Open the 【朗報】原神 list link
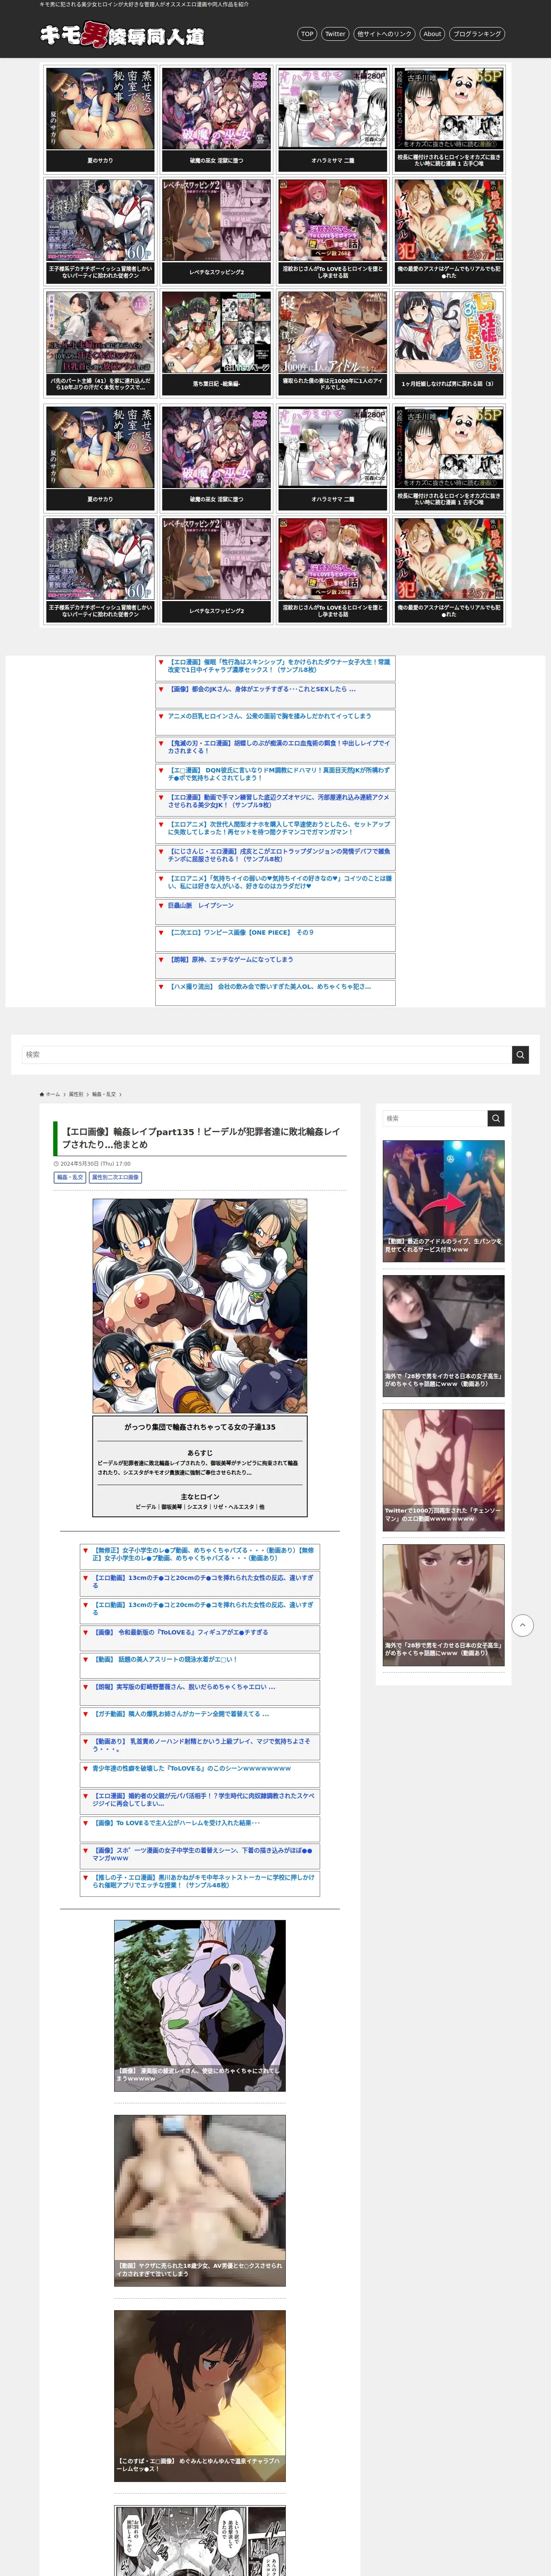This screenshot has width=551, height=2576. [x=230, y=959]
